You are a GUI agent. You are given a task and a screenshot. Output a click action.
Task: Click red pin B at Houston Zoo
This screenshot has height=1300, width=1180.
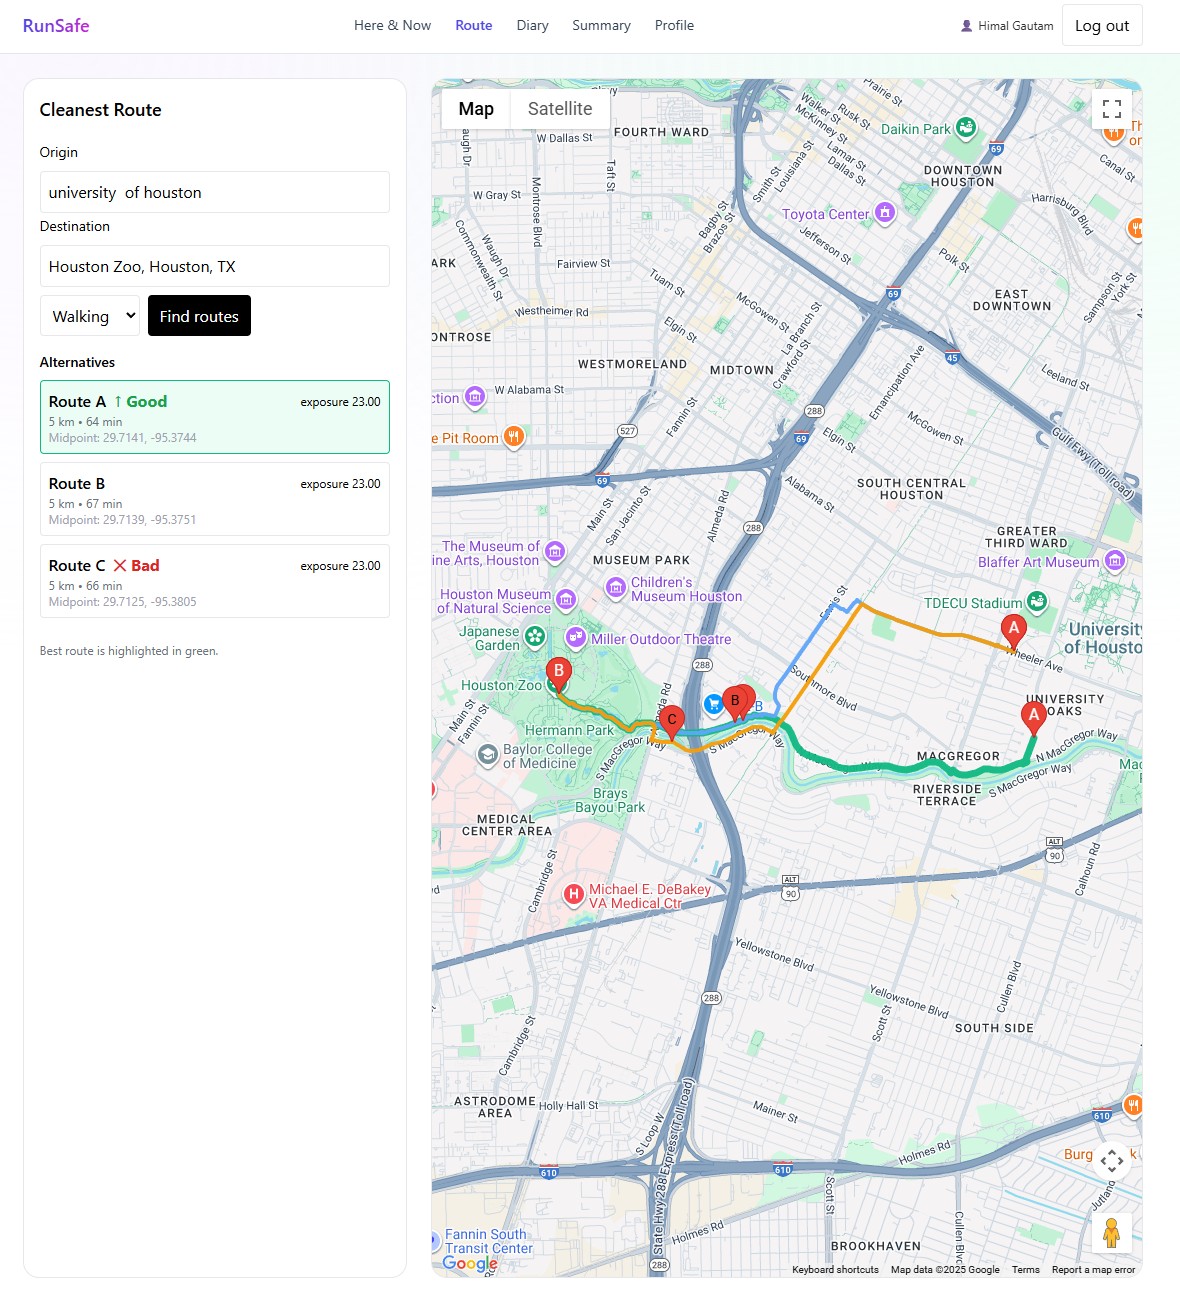coord(559,674)
